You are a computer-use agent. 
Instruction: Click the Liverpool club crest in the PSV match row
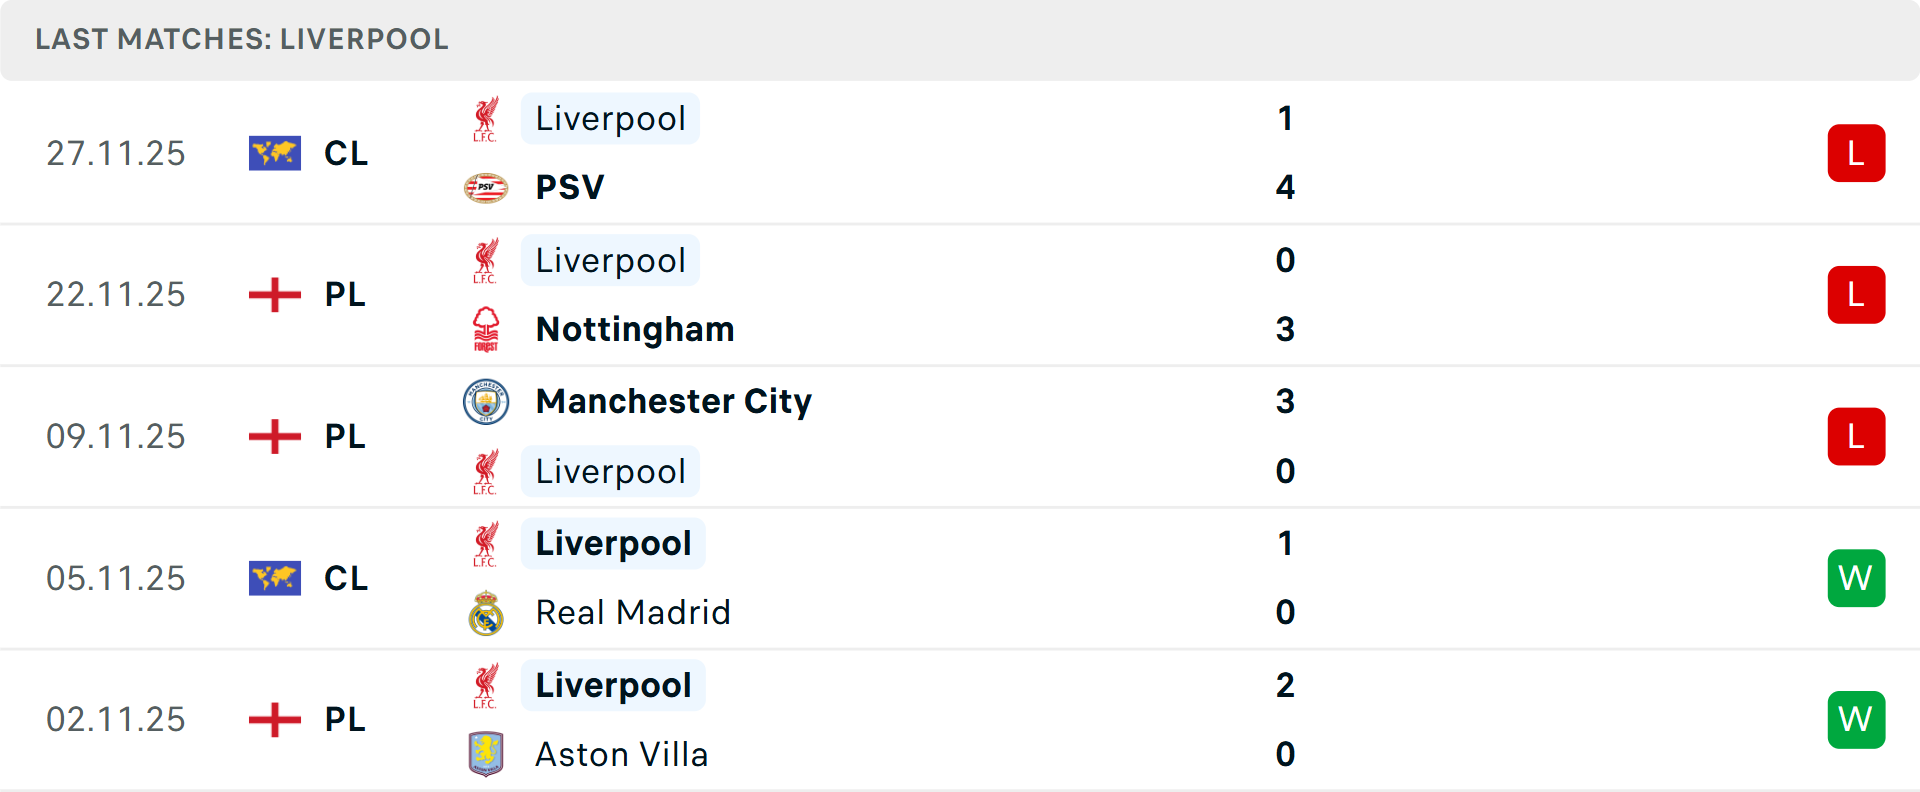tap(487, 118)
